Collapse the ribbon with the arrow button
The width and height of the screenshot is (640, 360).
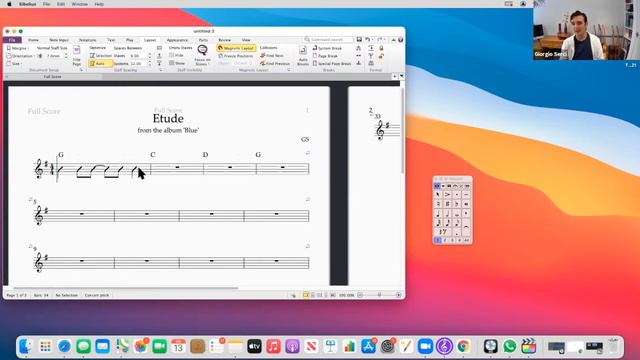[393, 40]
